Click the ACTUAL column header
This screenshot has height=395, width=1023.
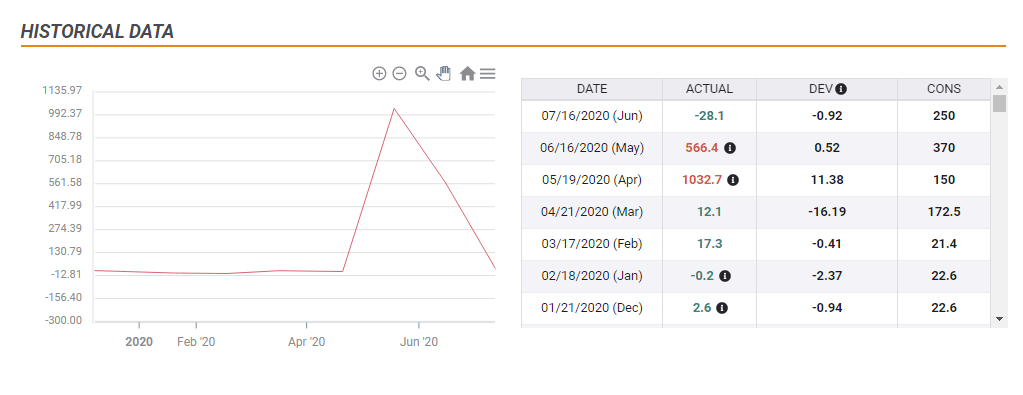709,89
